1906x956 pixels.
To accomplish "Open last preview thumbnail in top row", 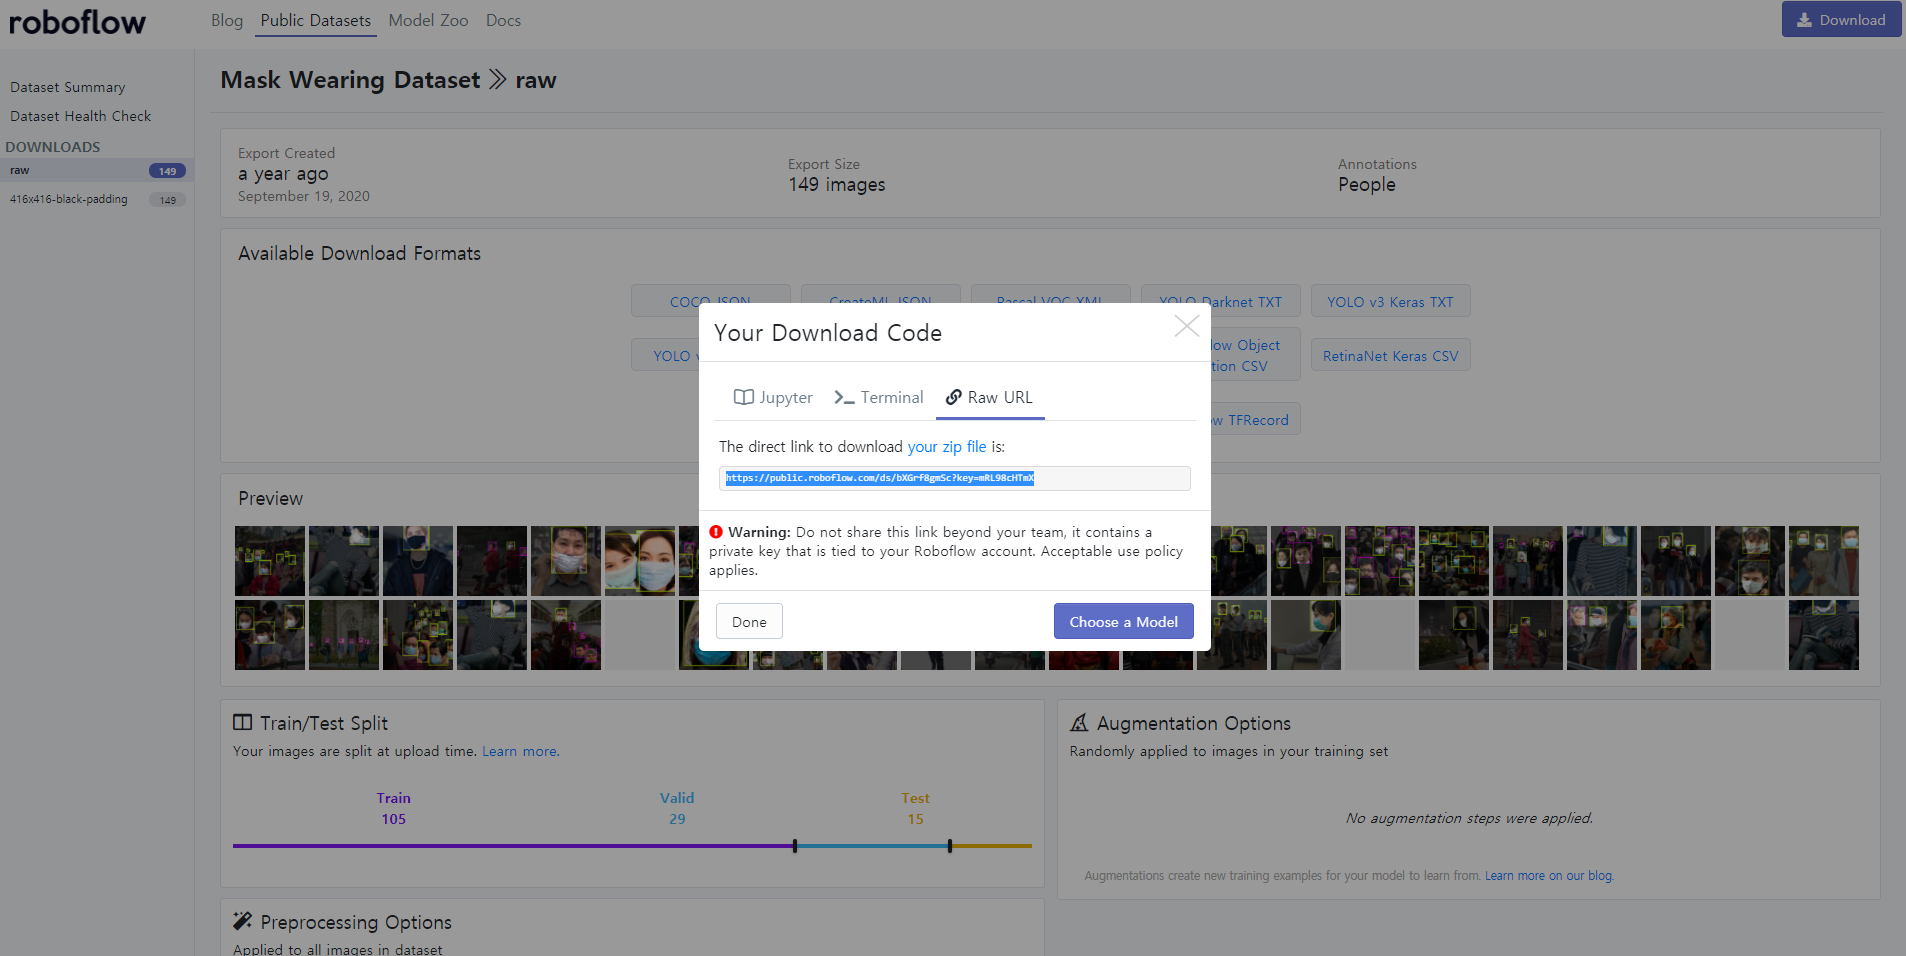I will click(1824, 561).
